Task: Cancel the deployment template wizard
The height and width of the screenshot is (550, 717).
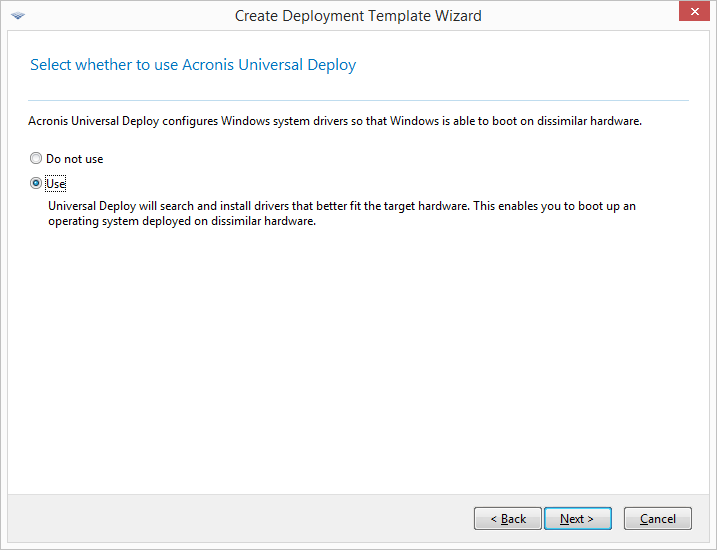Action: coord(658,518)
